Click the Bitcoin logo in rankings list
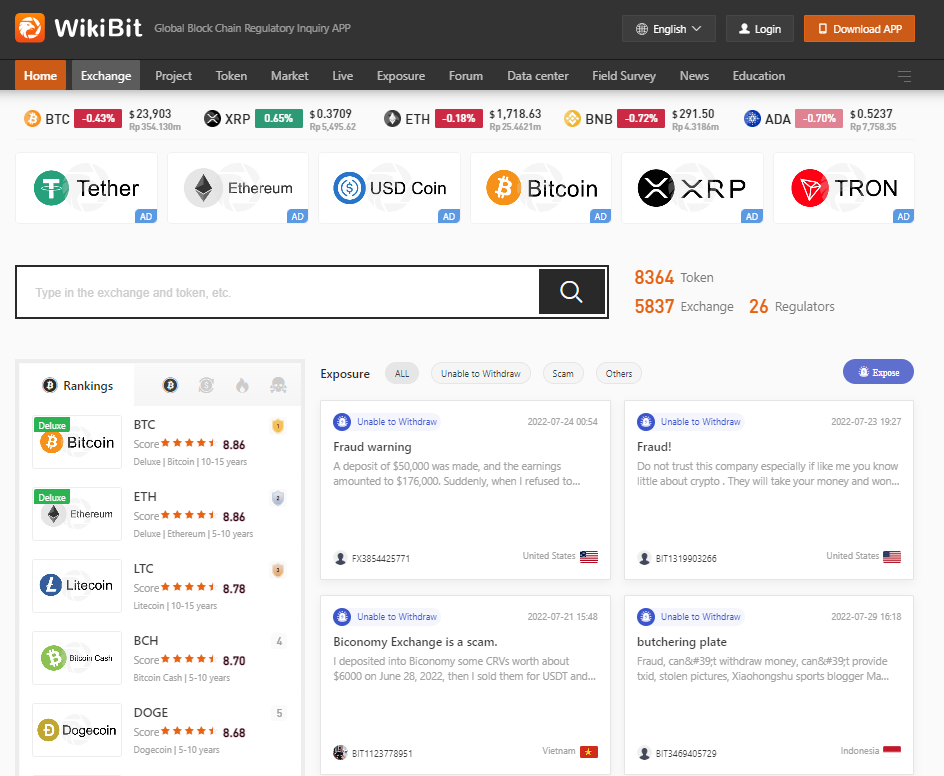Image resolution: width=944 pixels, height=776 pixels. (77, 442)
